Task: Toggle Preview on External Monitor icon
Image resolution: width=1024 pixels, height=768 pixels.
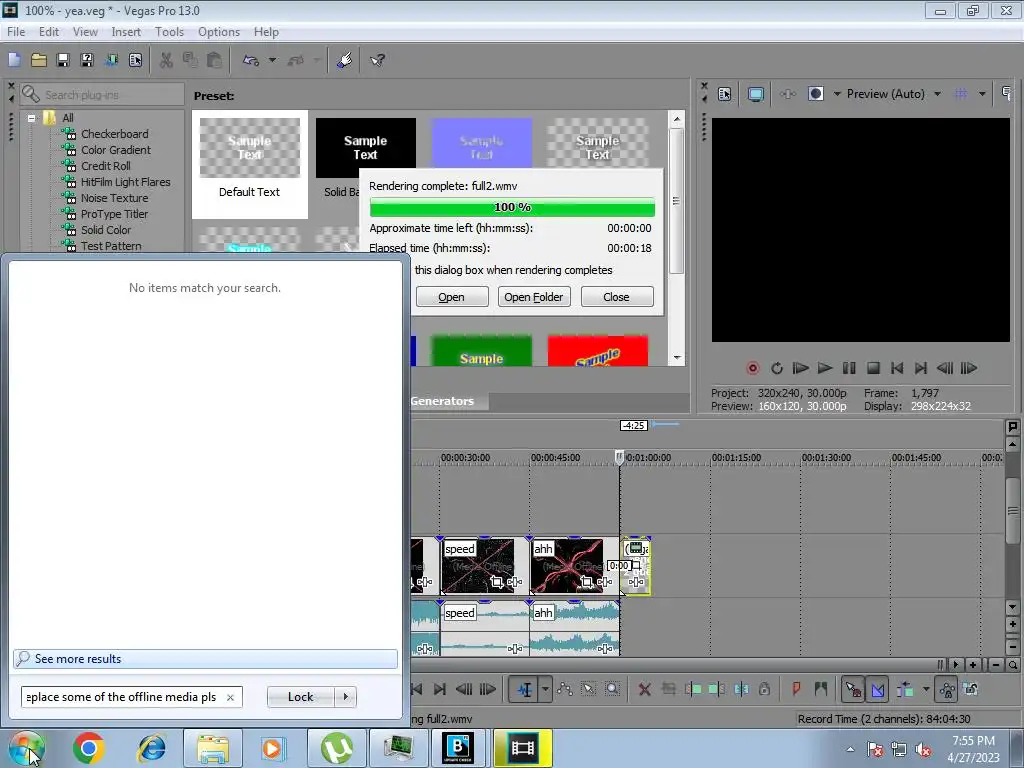Action: 756,94
